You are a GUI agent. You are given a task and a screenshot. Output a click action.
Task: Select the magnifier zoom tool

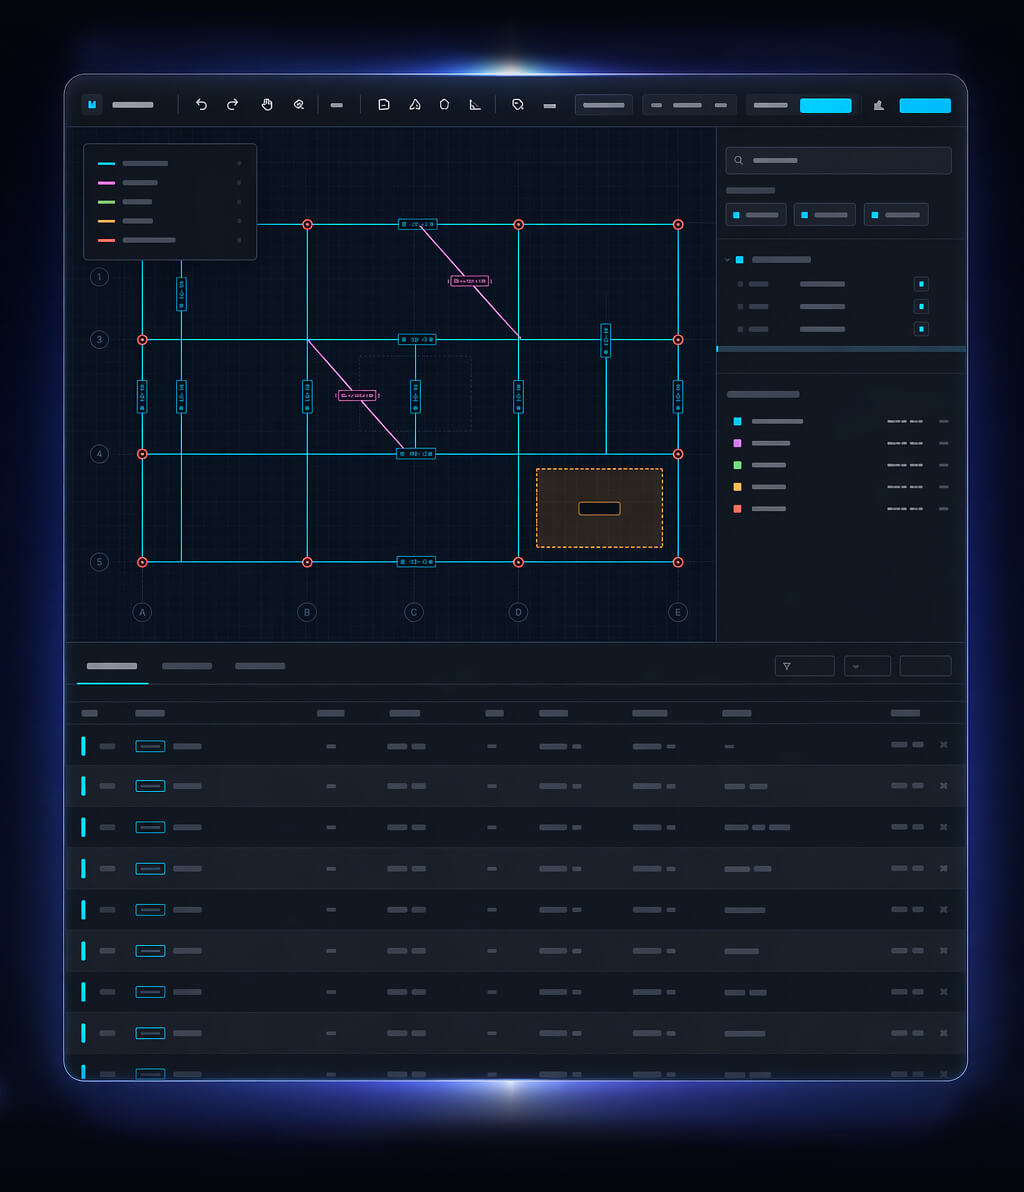[x=299, y=105]
